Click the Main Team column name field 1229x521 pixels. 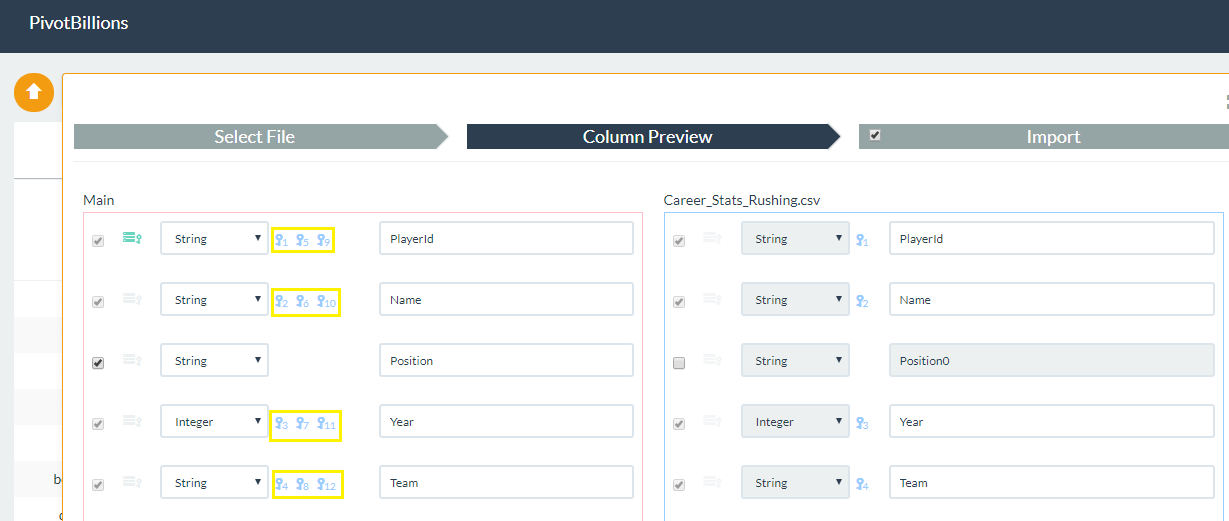click(x=506, y=483)
